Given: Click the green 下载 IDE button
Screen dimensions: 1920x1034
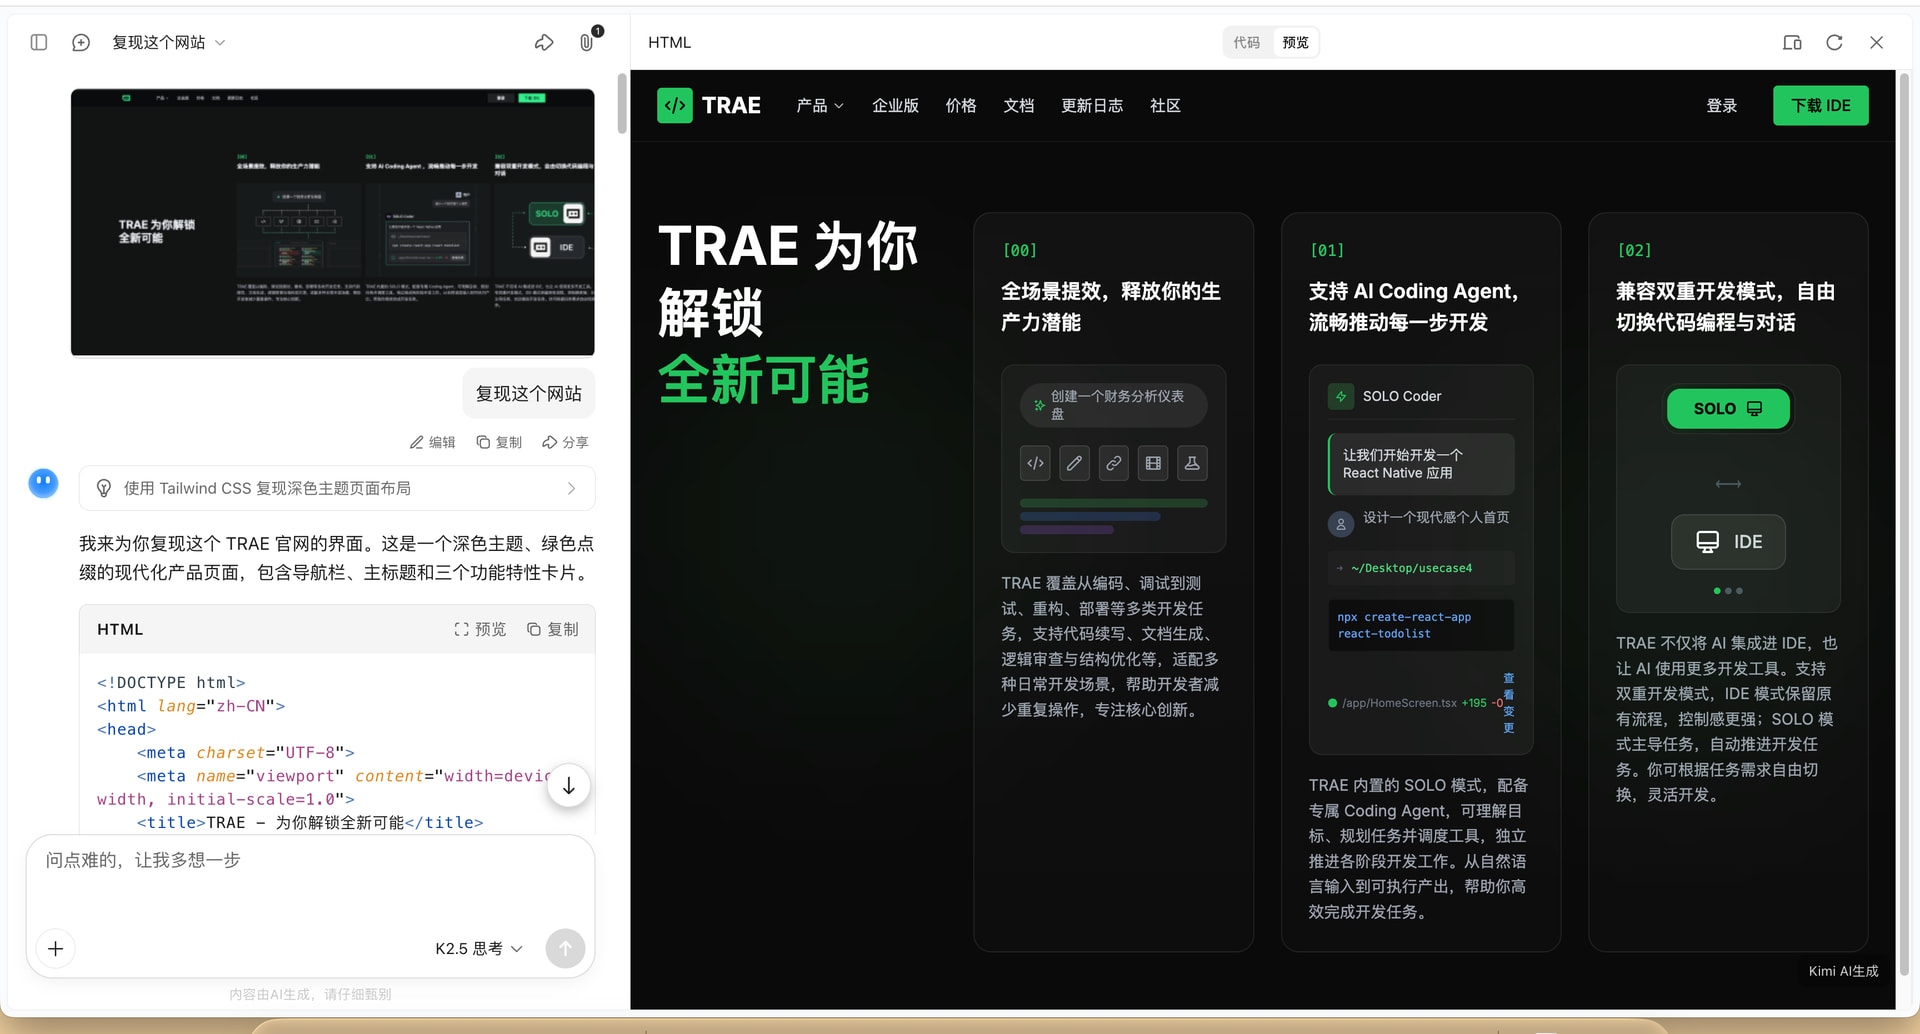Looking at the screenshot, I should pyautogui.click(x=1820, y=105).
